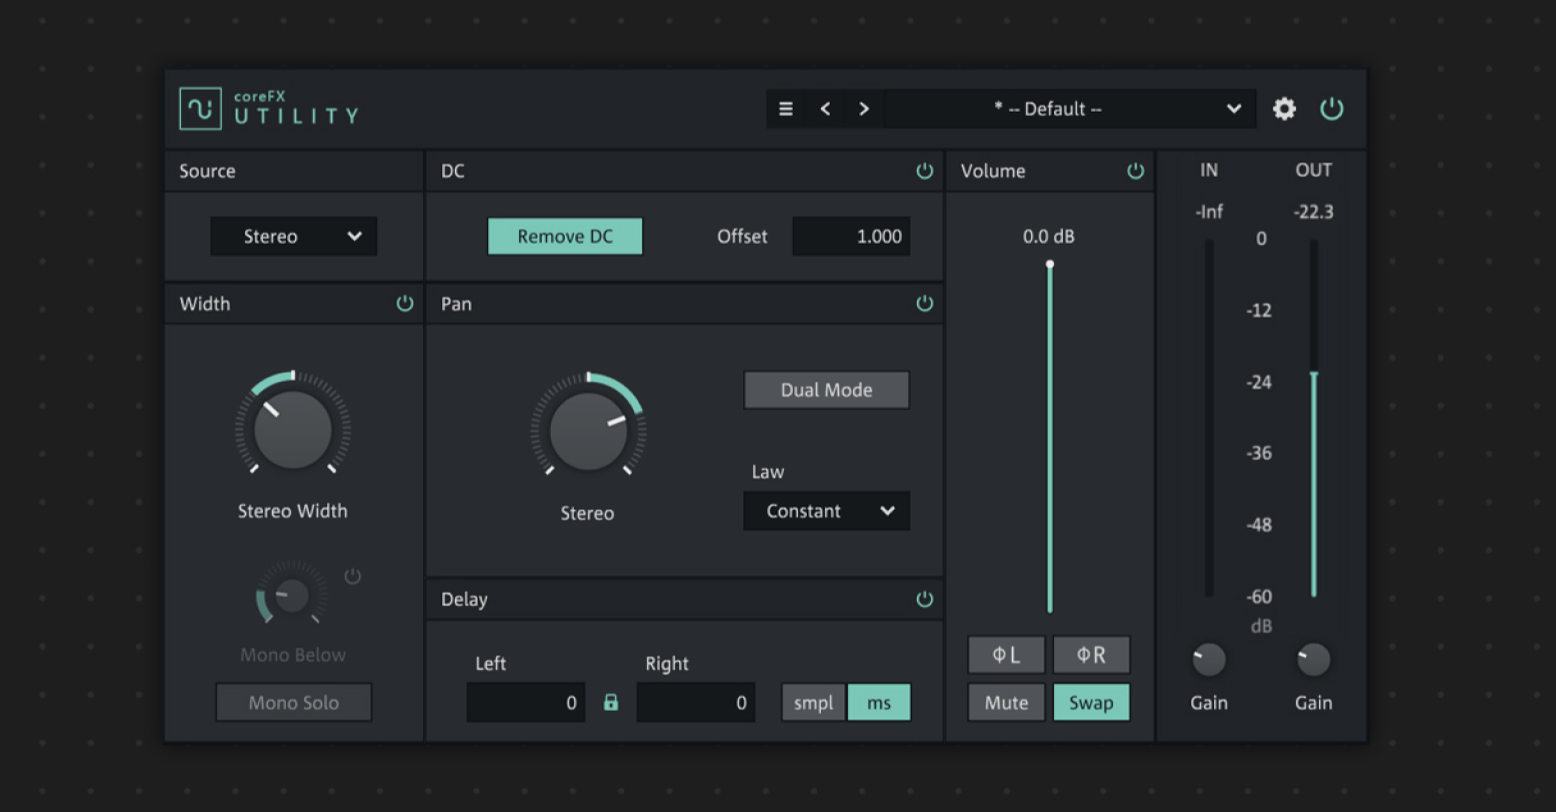Screen dimensions: 1556x812
Task: Switch panning to Dual Mode
Action: (826, 390)
